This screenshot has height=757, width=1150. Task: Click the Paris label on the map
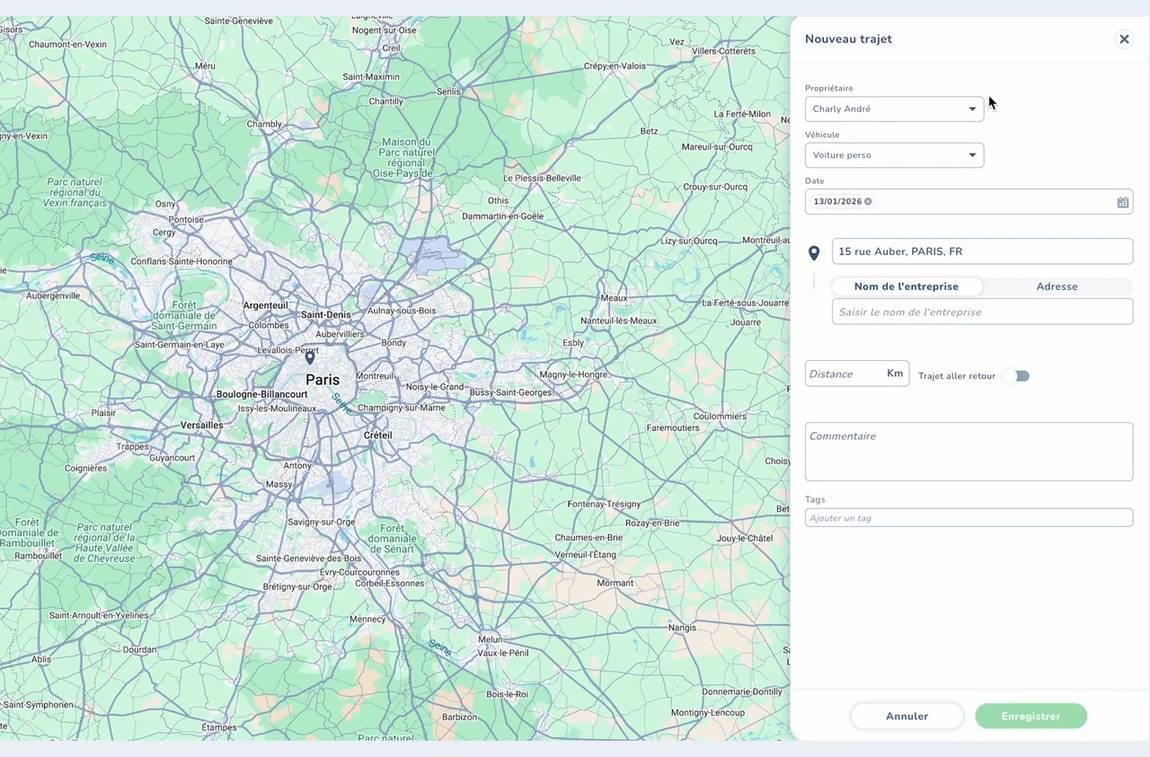pyautogui.click(x=323, y=380)
